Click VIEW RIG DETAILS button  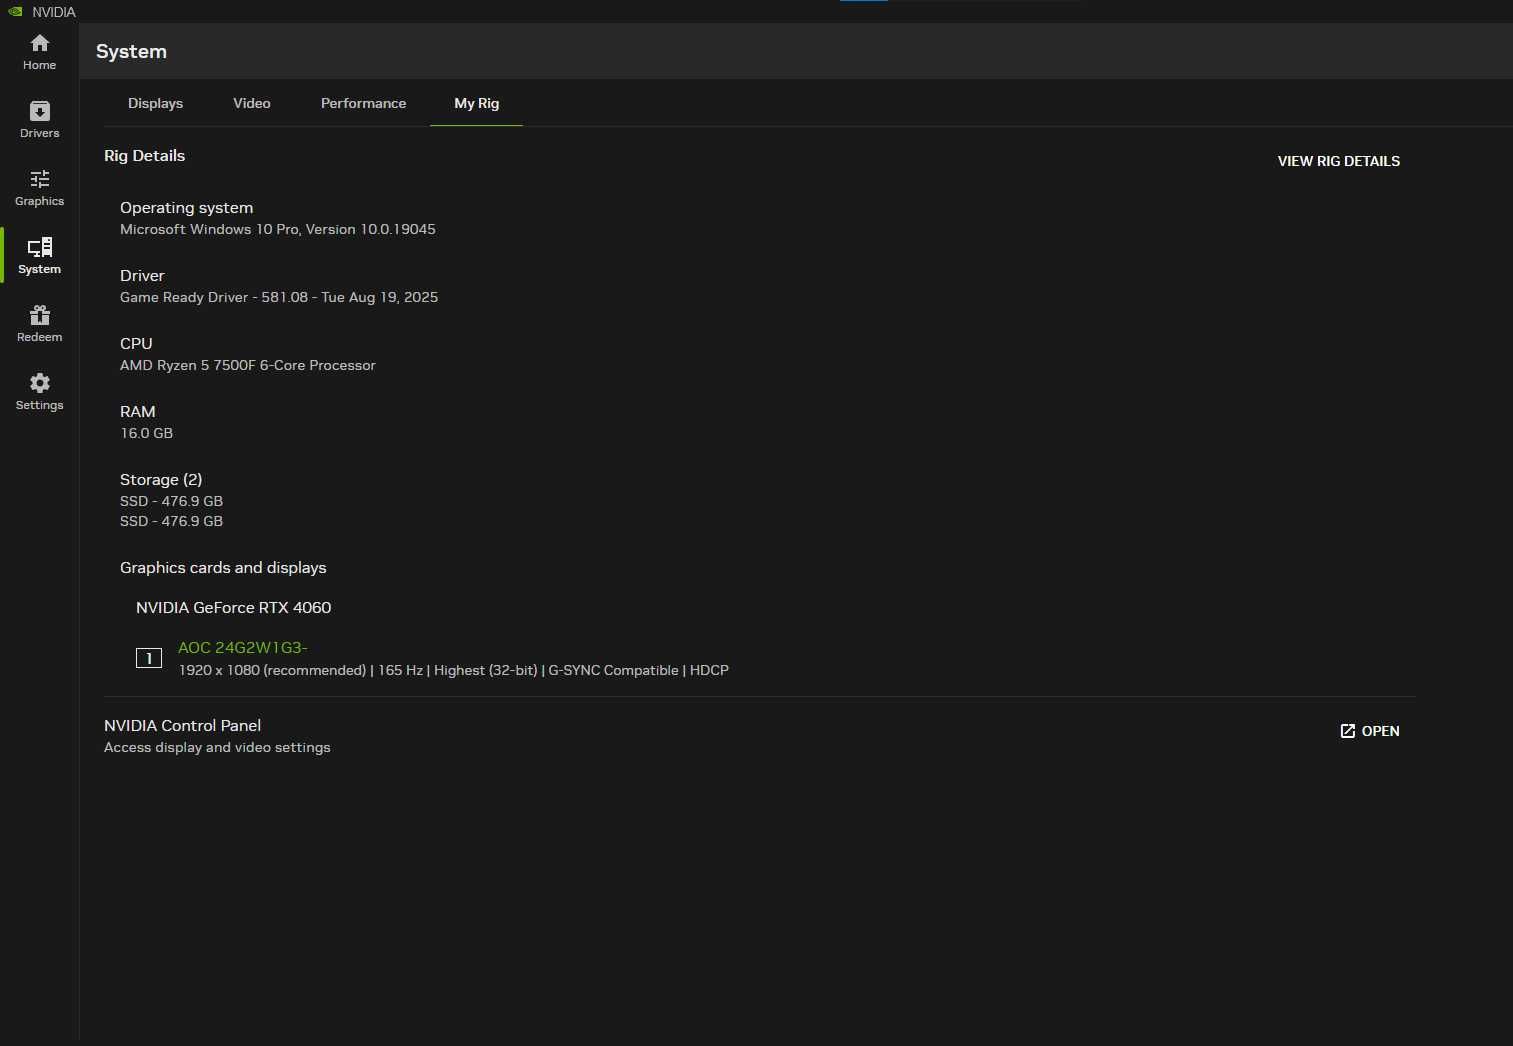(1339, 161)
